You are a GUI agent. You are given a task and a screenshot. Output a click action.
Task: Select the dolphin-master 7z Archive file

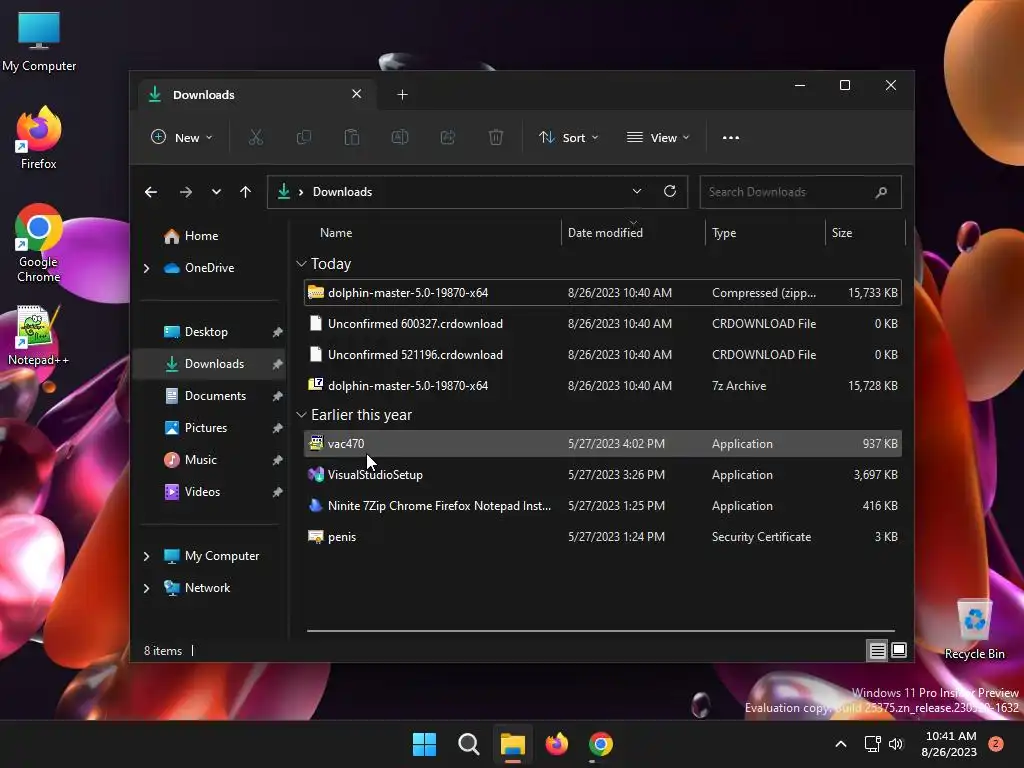[603, 386]
